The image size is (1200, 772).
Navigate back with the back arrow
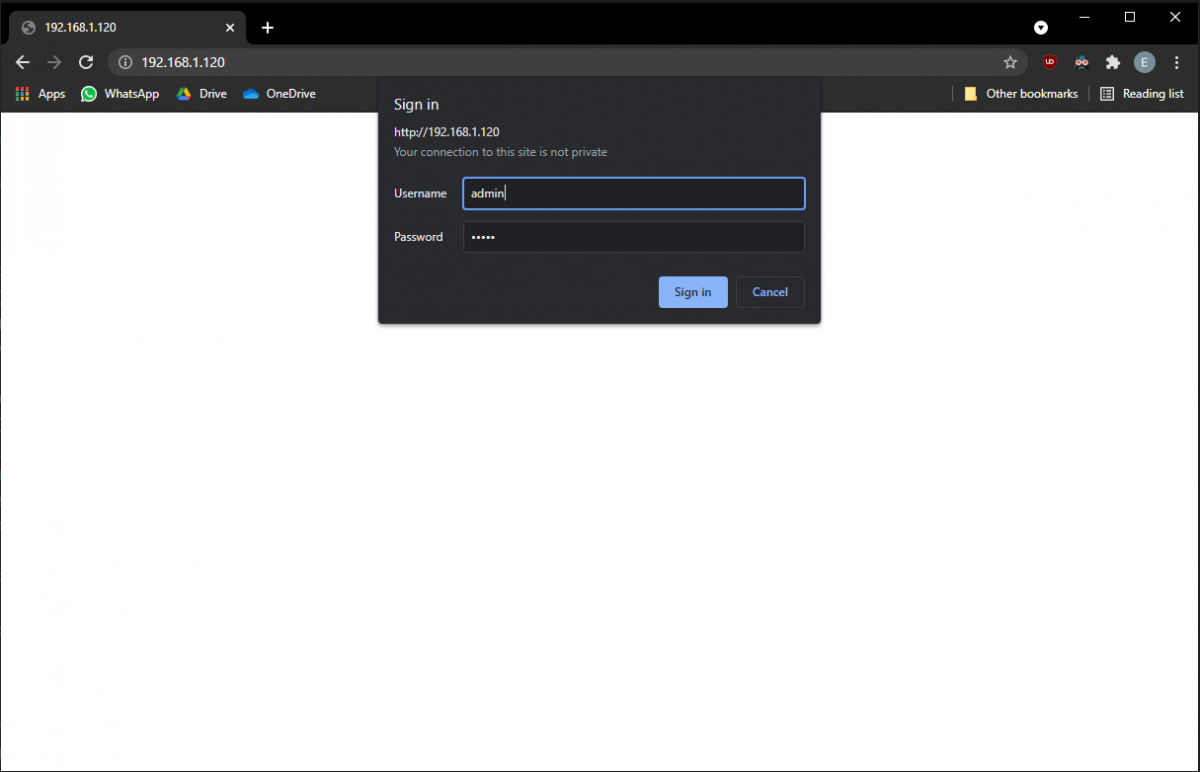pos(22,61)
